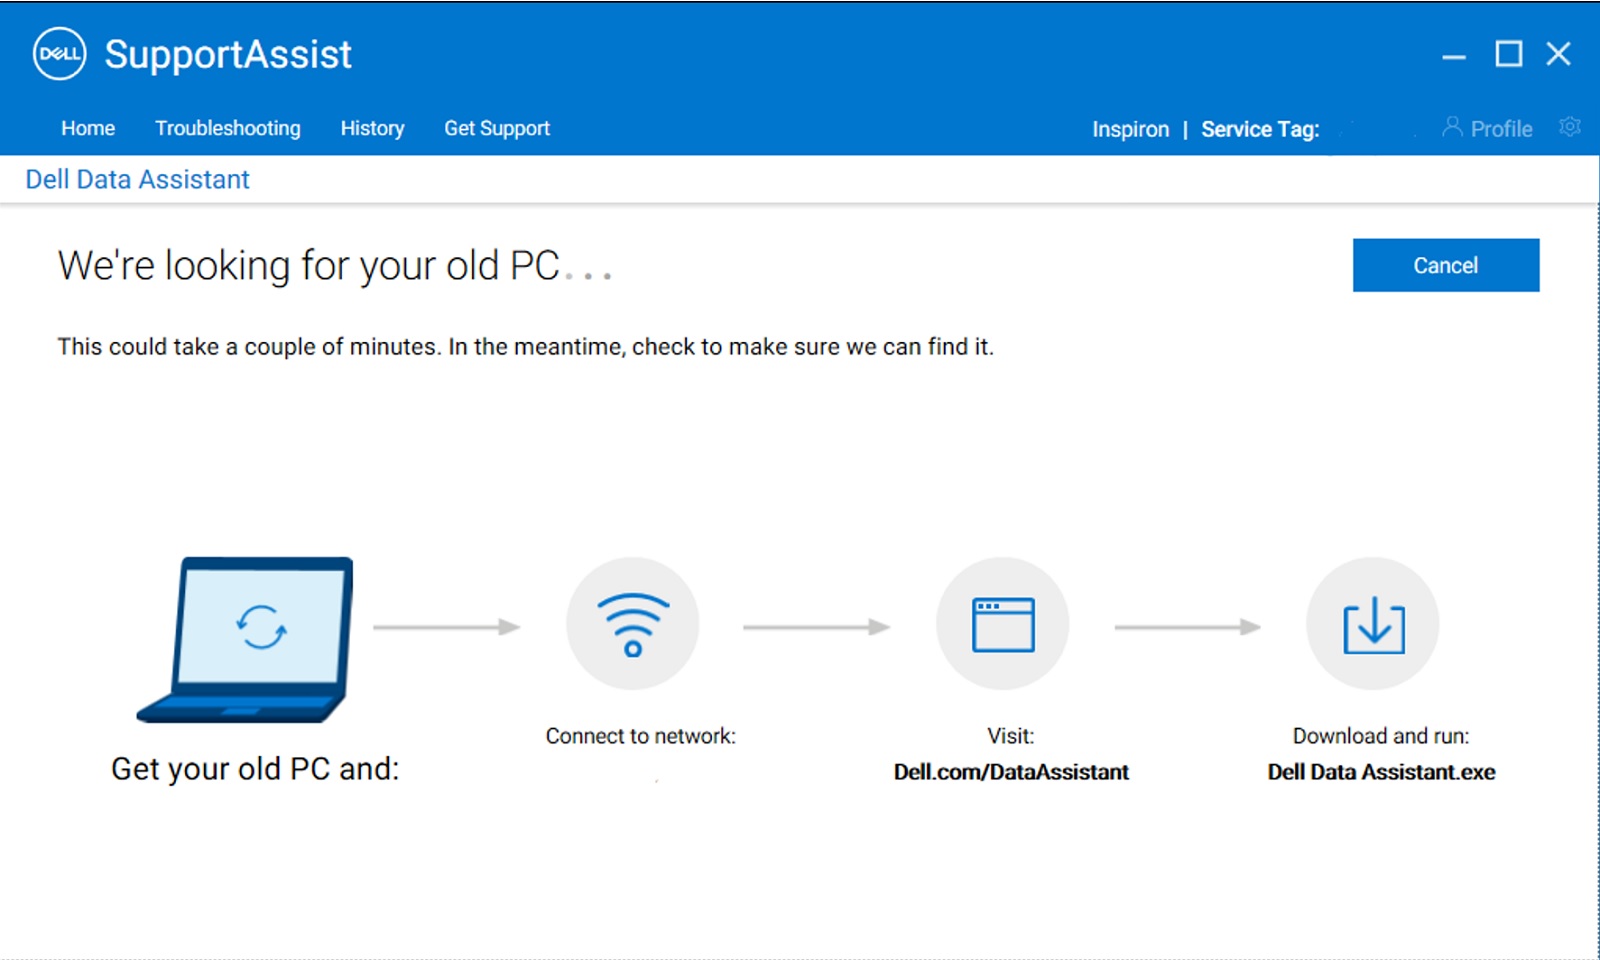This screenshot has width=1600, height=960.
Task: Open the settings gear icon
Action: tap(1569, 127)
